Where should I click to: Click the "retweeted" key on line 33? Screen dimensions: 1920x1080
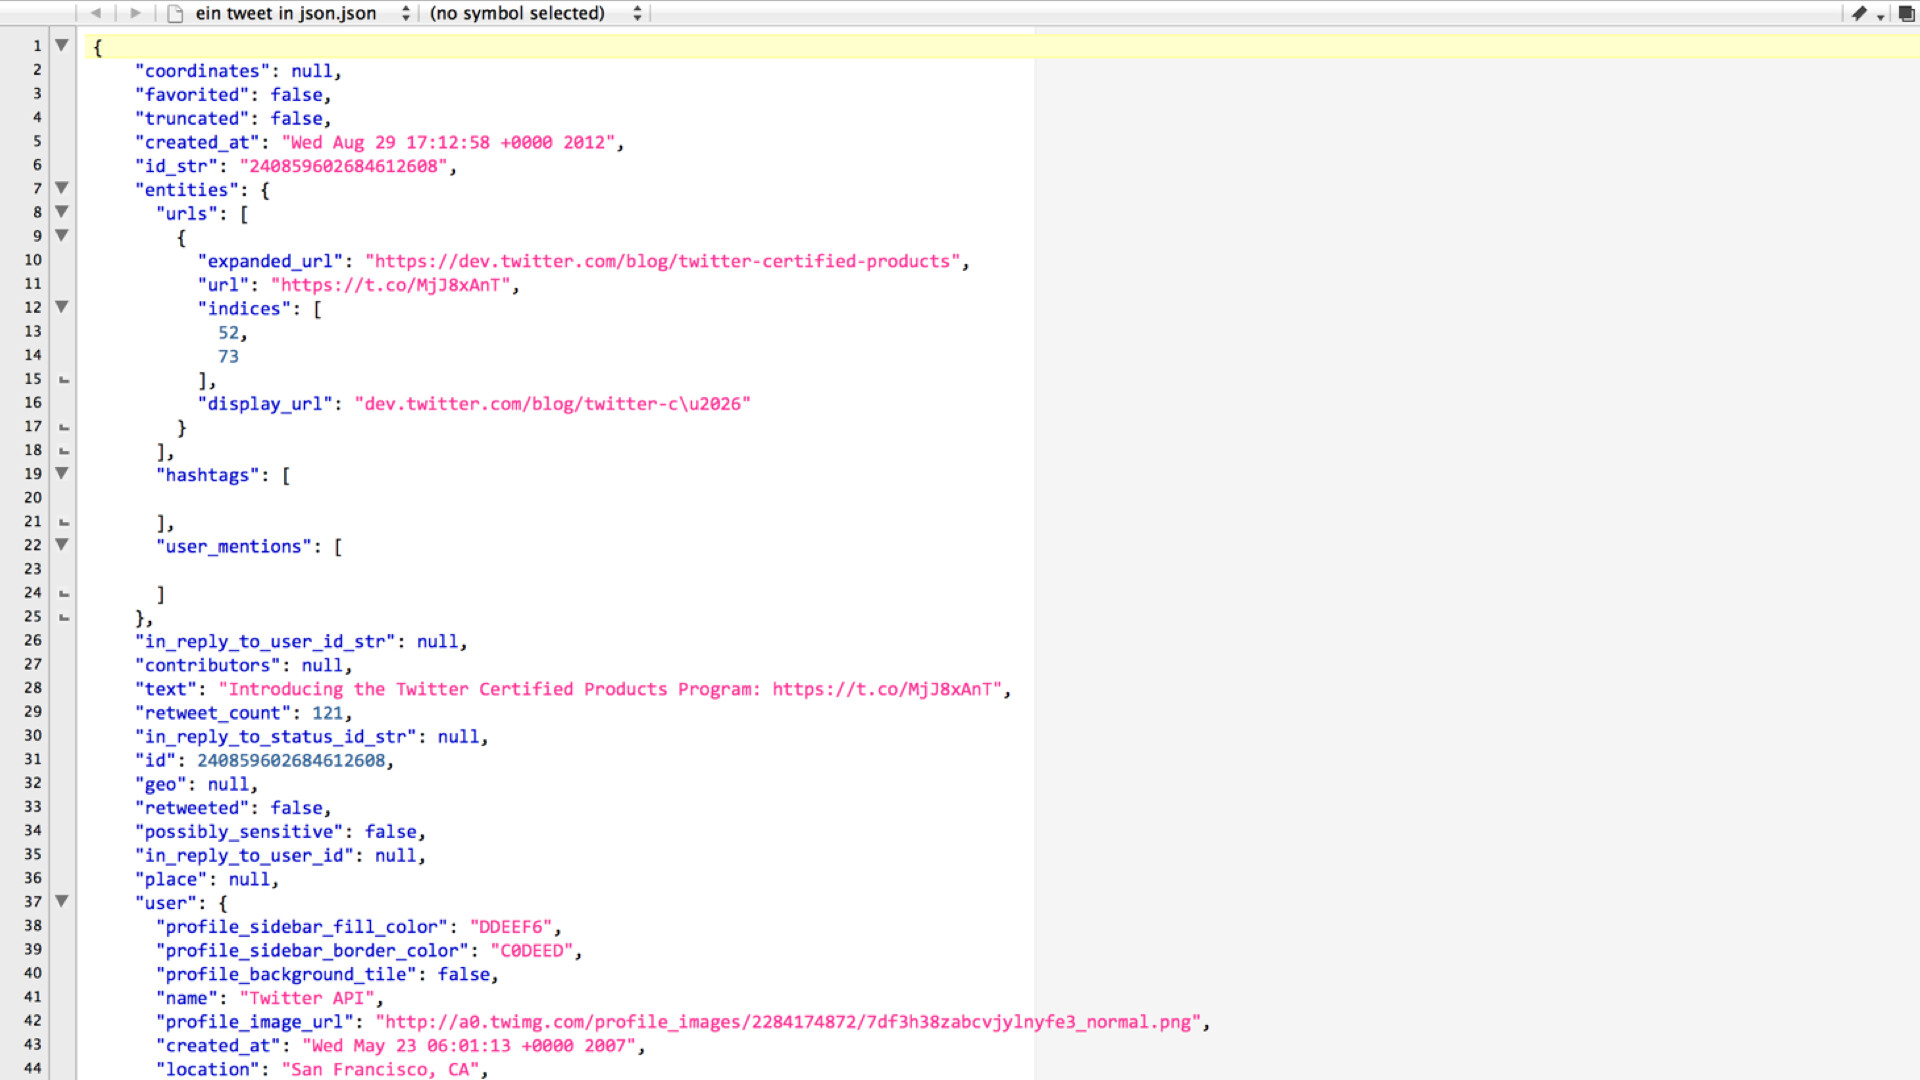[192, 808]
